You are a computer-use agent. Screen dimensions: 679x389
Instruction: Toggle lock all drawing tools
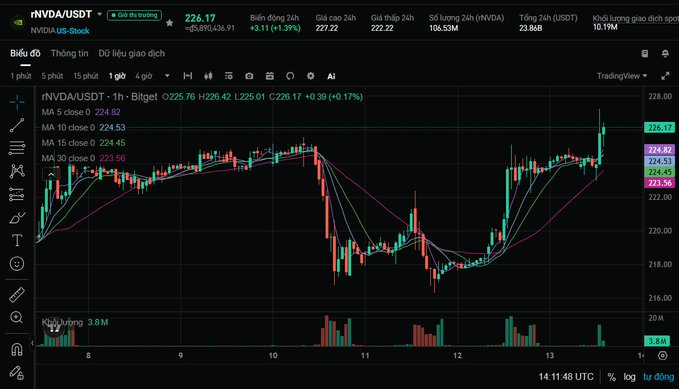coord(16,373)
